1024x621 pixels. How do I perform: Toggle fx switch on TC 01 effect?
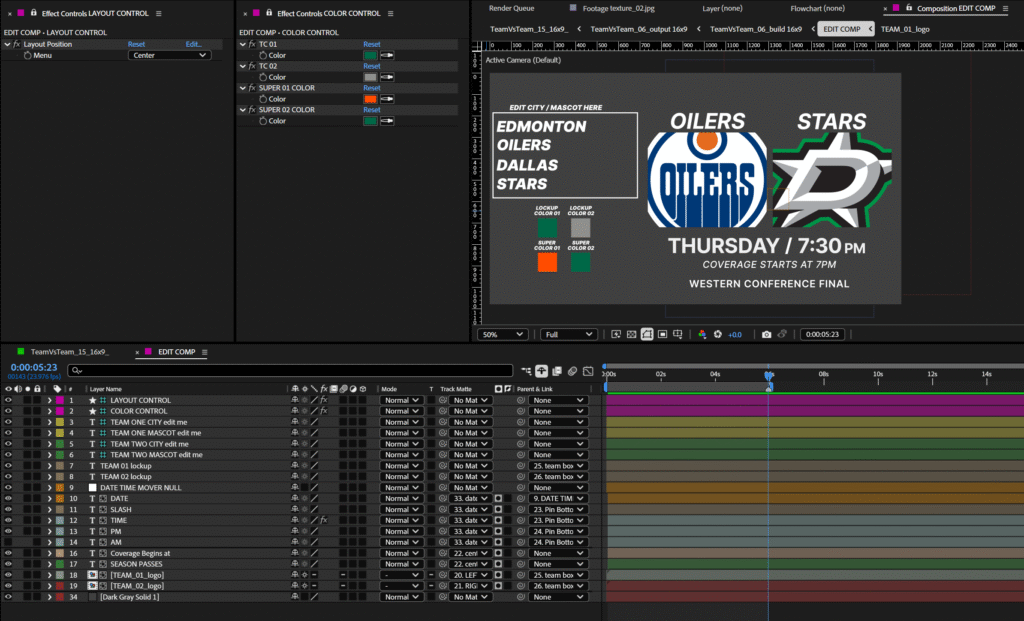tap(252, 44)
